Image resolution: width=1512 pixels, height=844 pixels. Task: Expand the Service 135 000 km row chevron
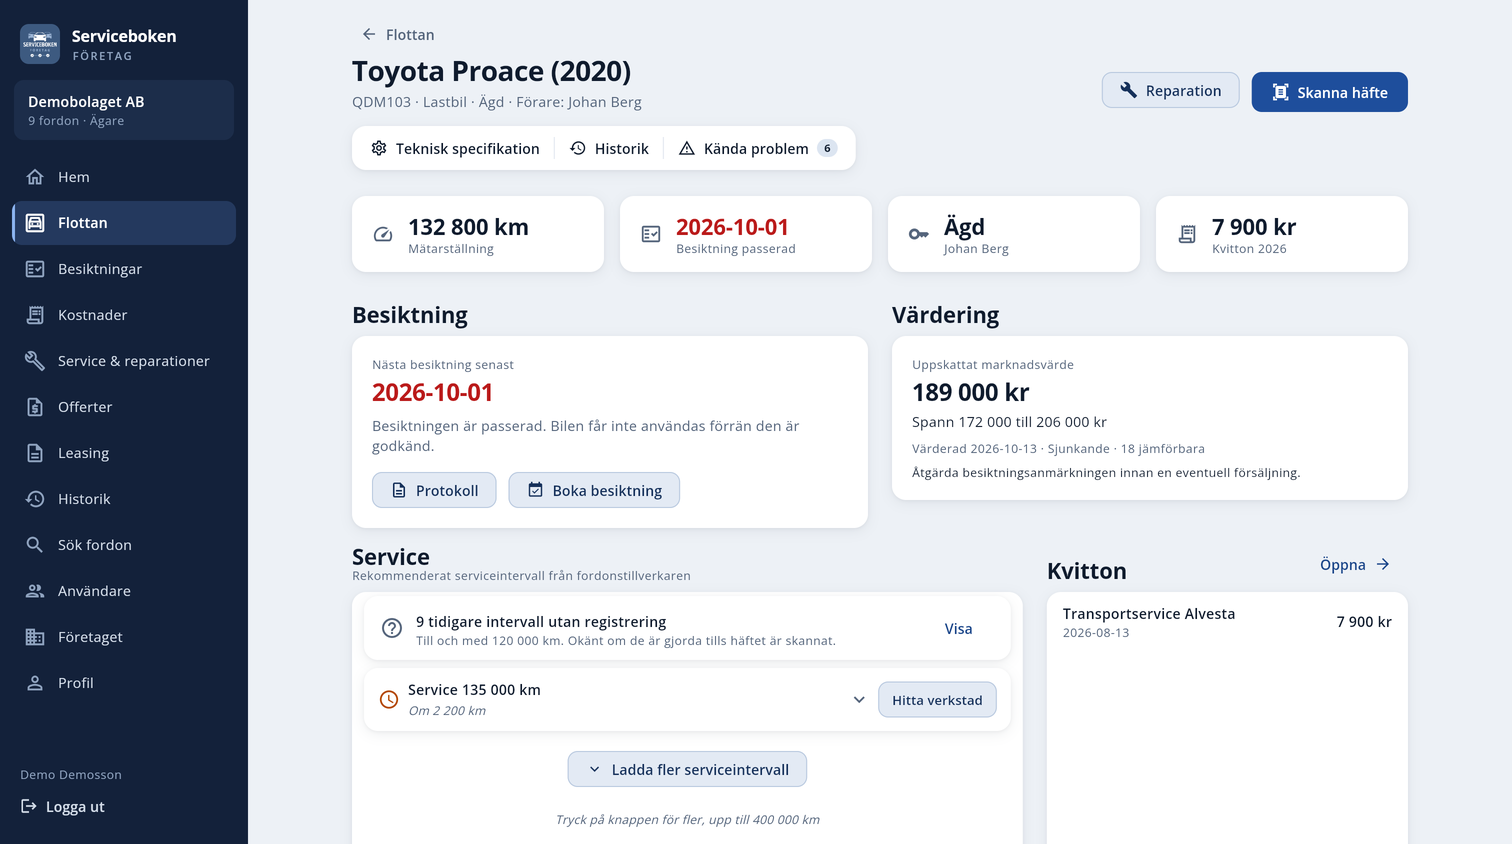[859, 700]
